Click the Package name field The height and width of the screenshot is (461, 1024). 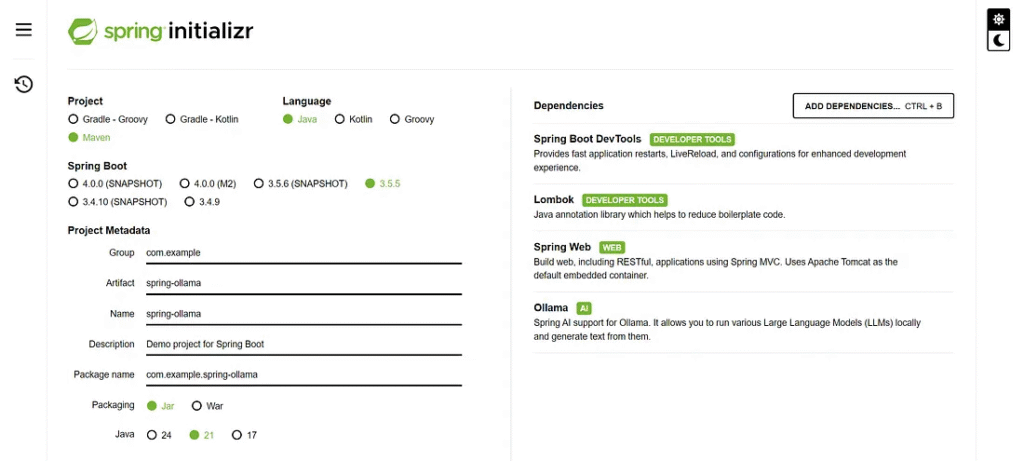303,375
